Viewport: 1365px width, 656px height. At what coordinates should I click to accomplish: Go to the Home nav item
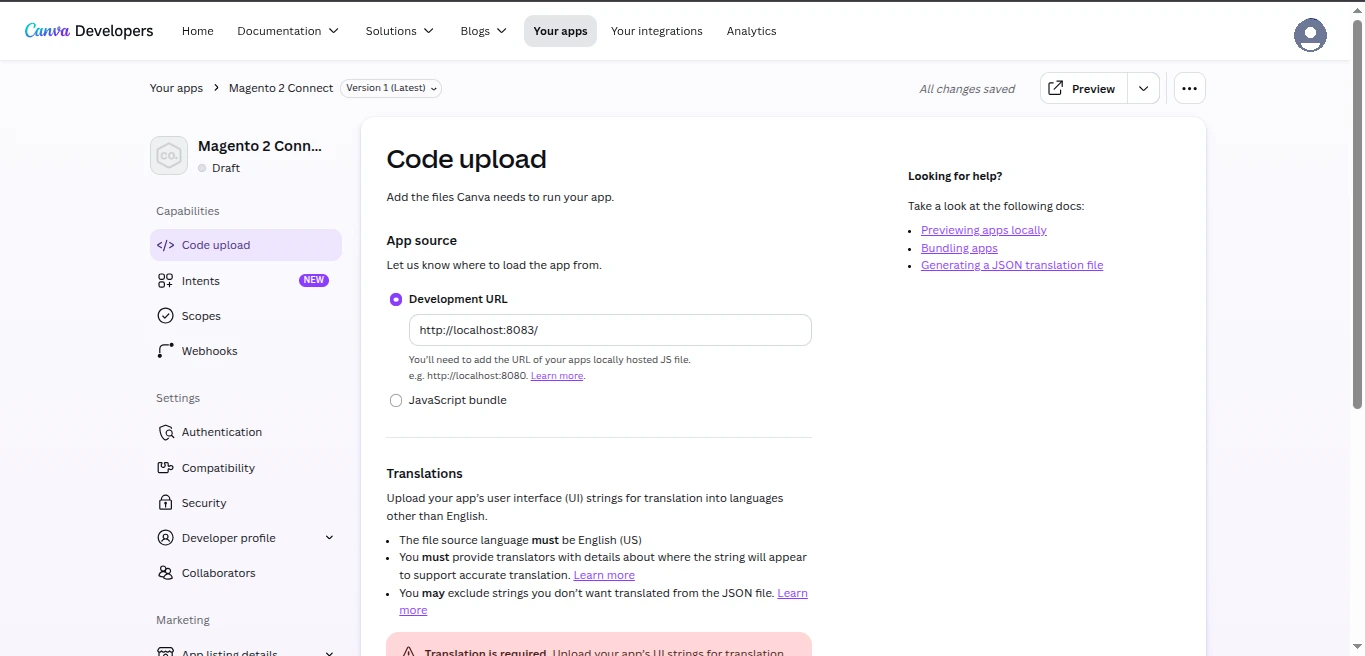198,31
